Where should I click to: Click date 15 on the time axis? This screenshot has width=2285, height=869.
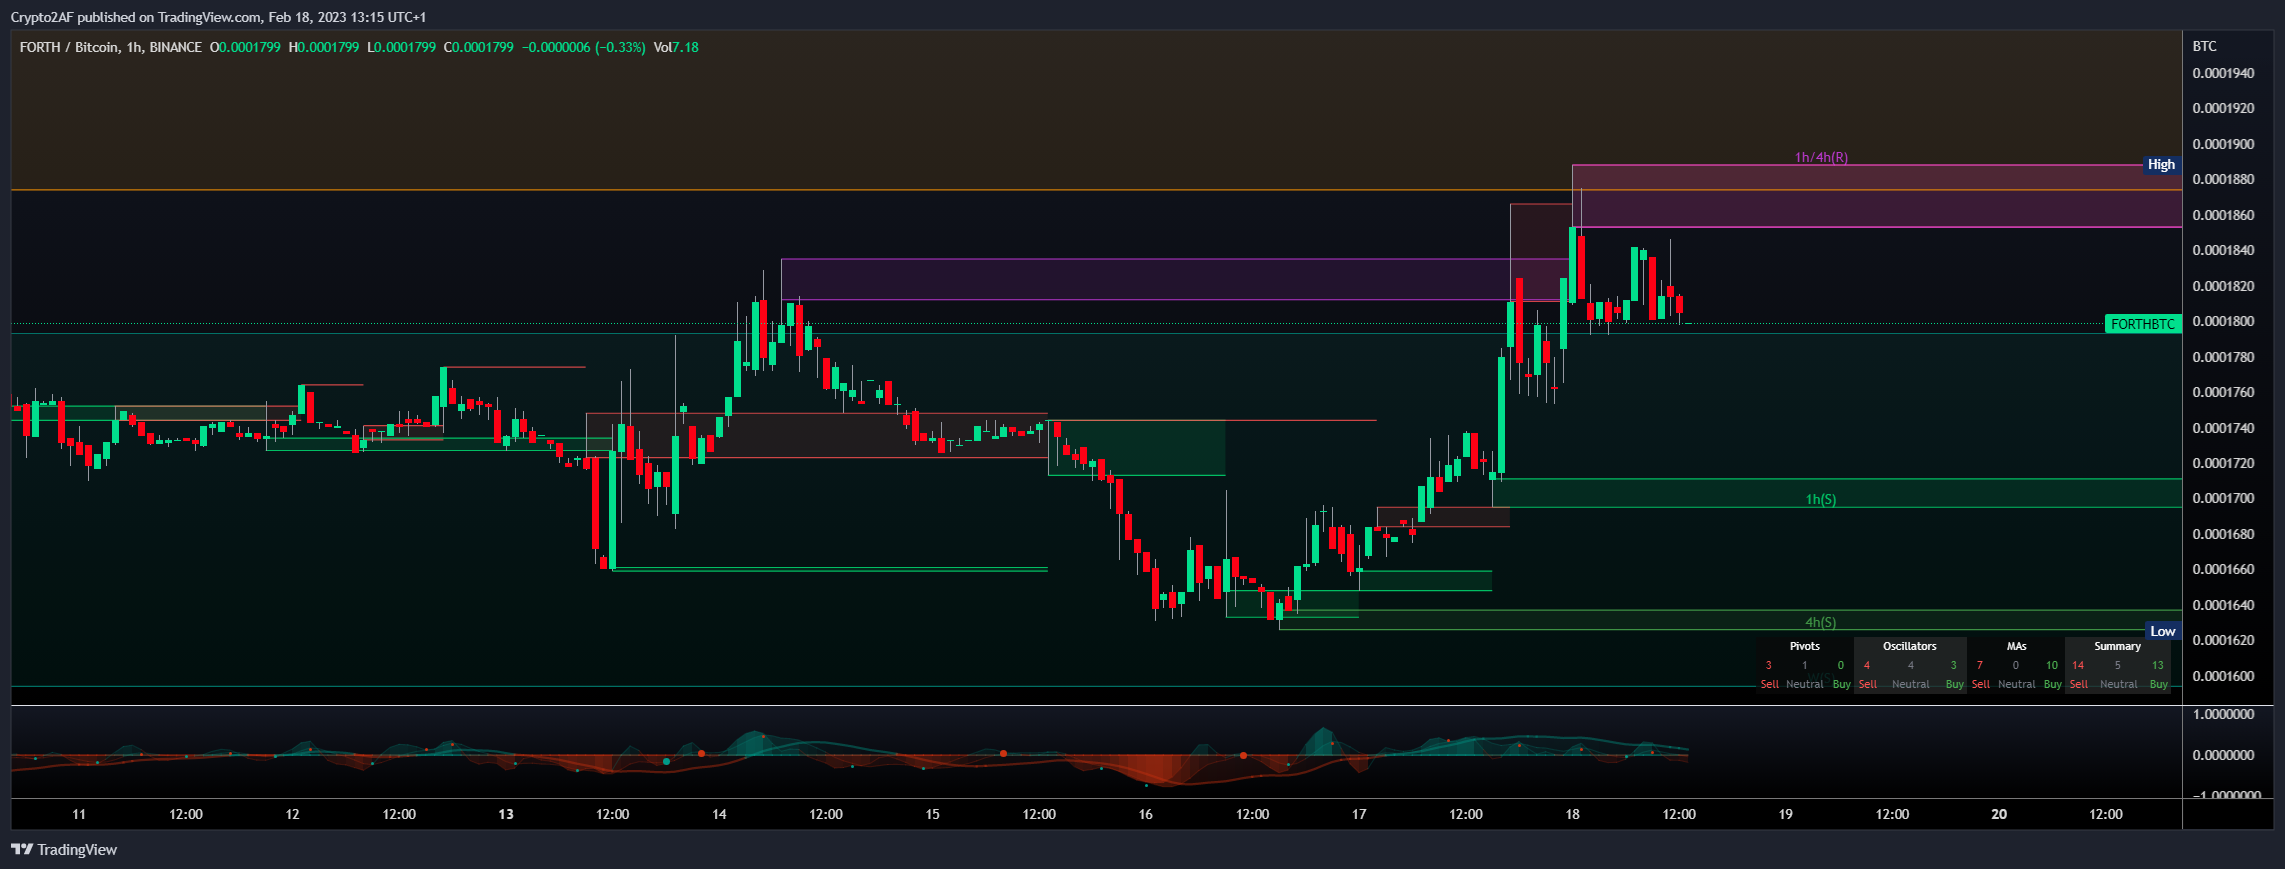(932, 814)
